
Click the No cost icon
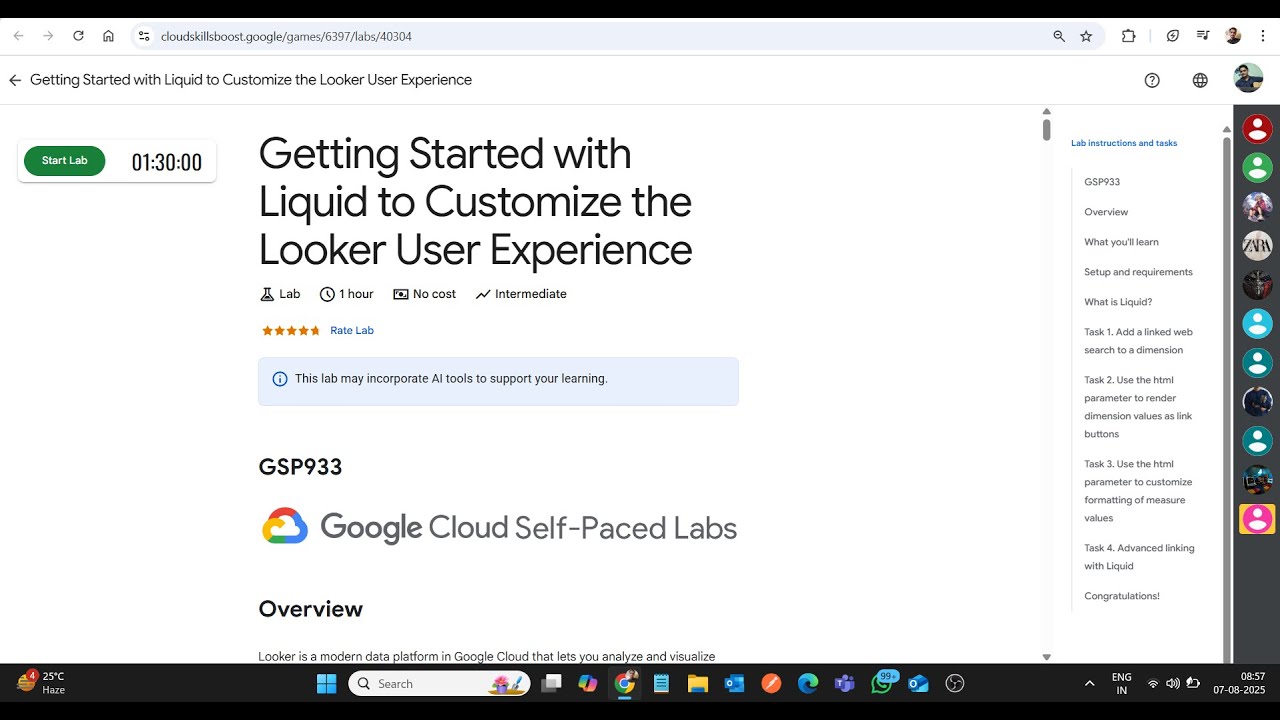(401, 294)
